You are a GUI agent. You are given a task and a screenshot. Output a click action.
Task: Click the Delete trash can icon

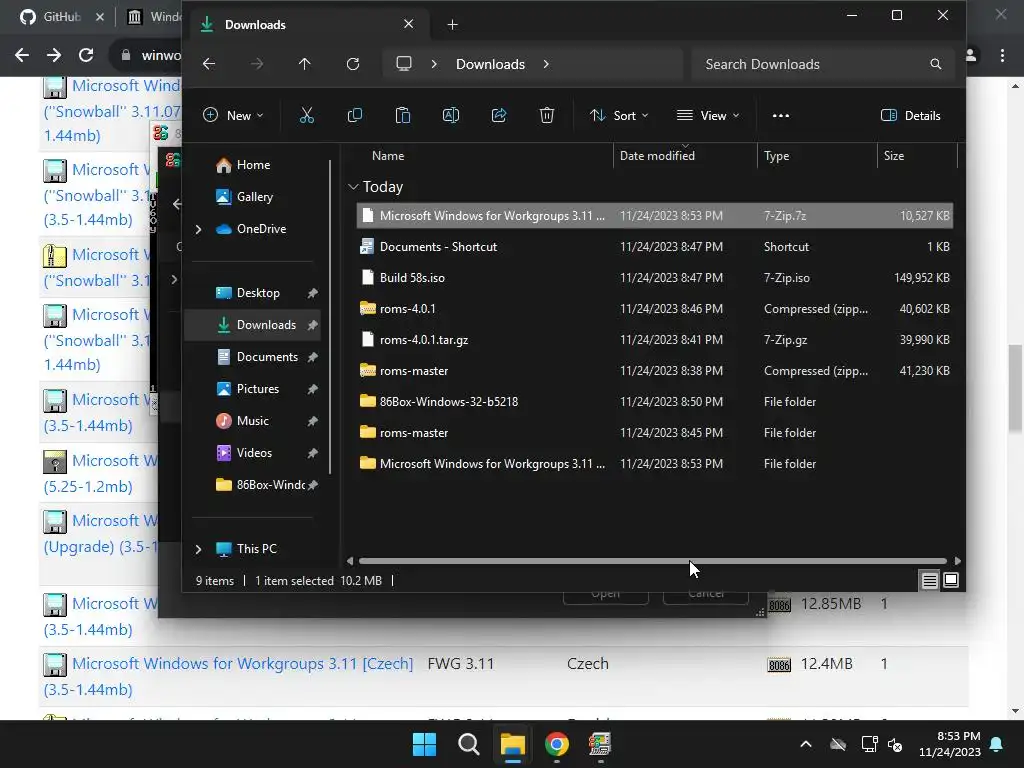547,116
